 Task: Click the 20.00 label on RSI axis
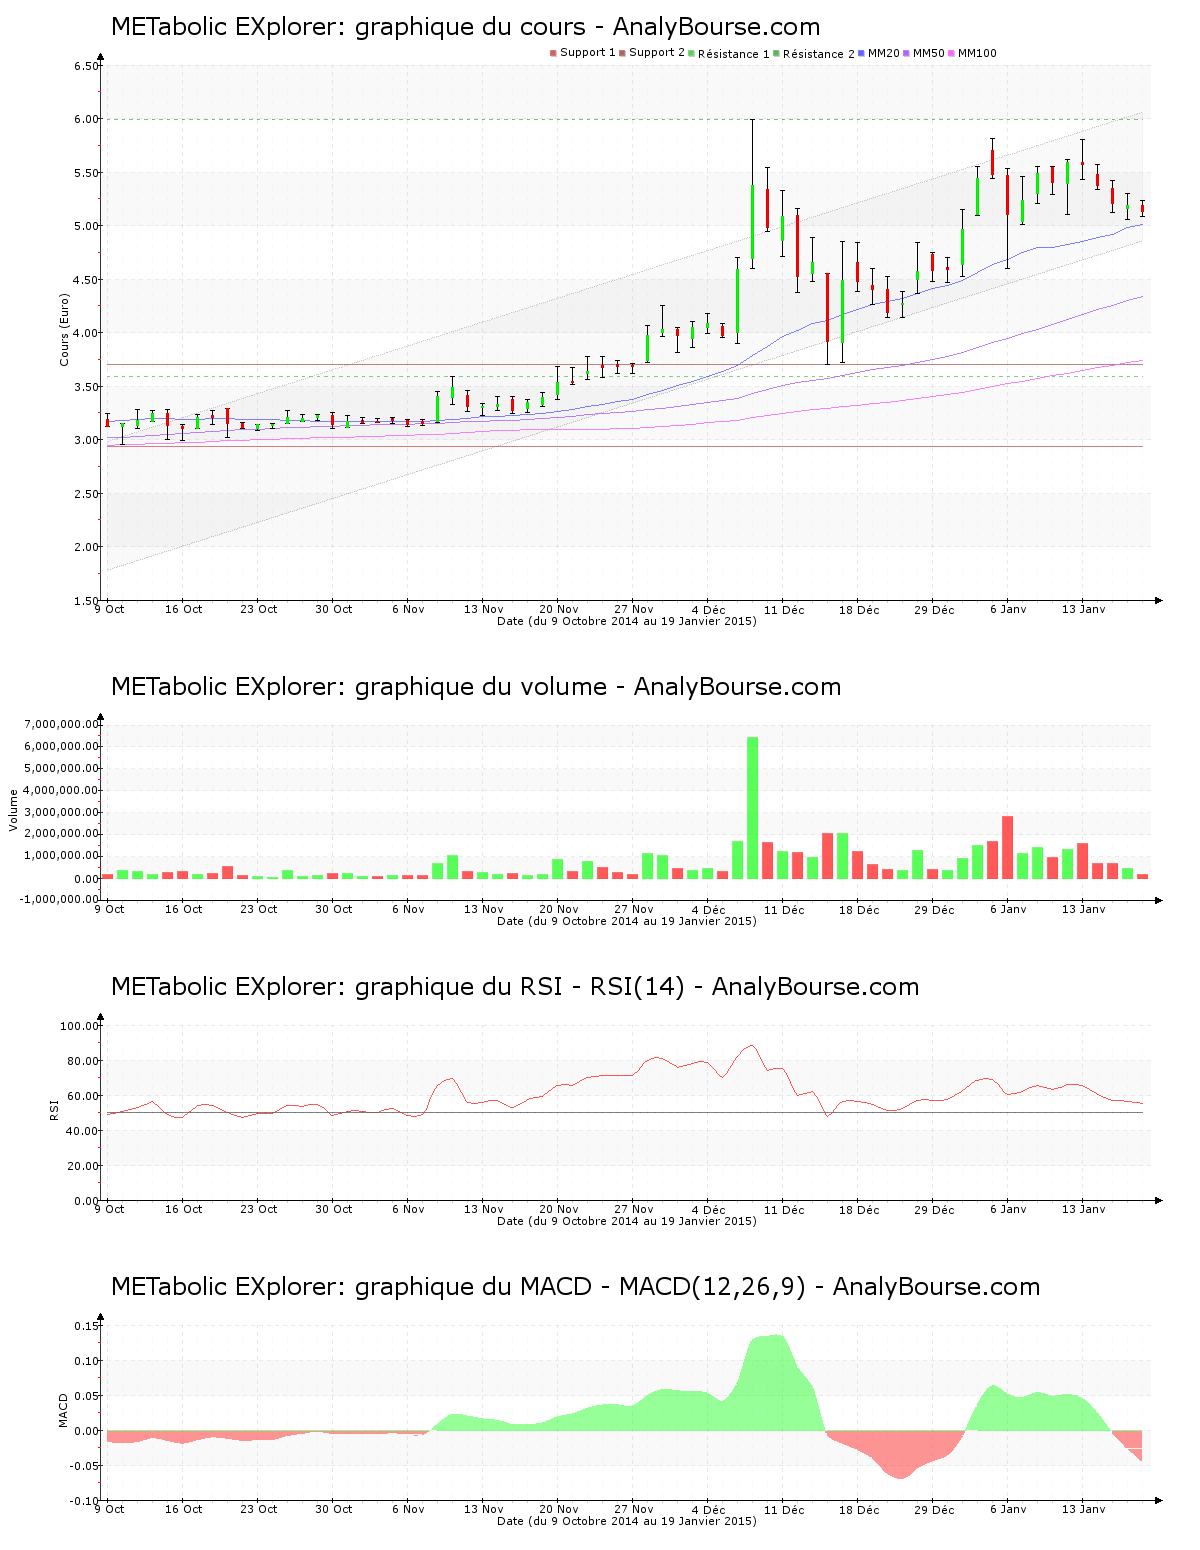tap(83, 1166)
